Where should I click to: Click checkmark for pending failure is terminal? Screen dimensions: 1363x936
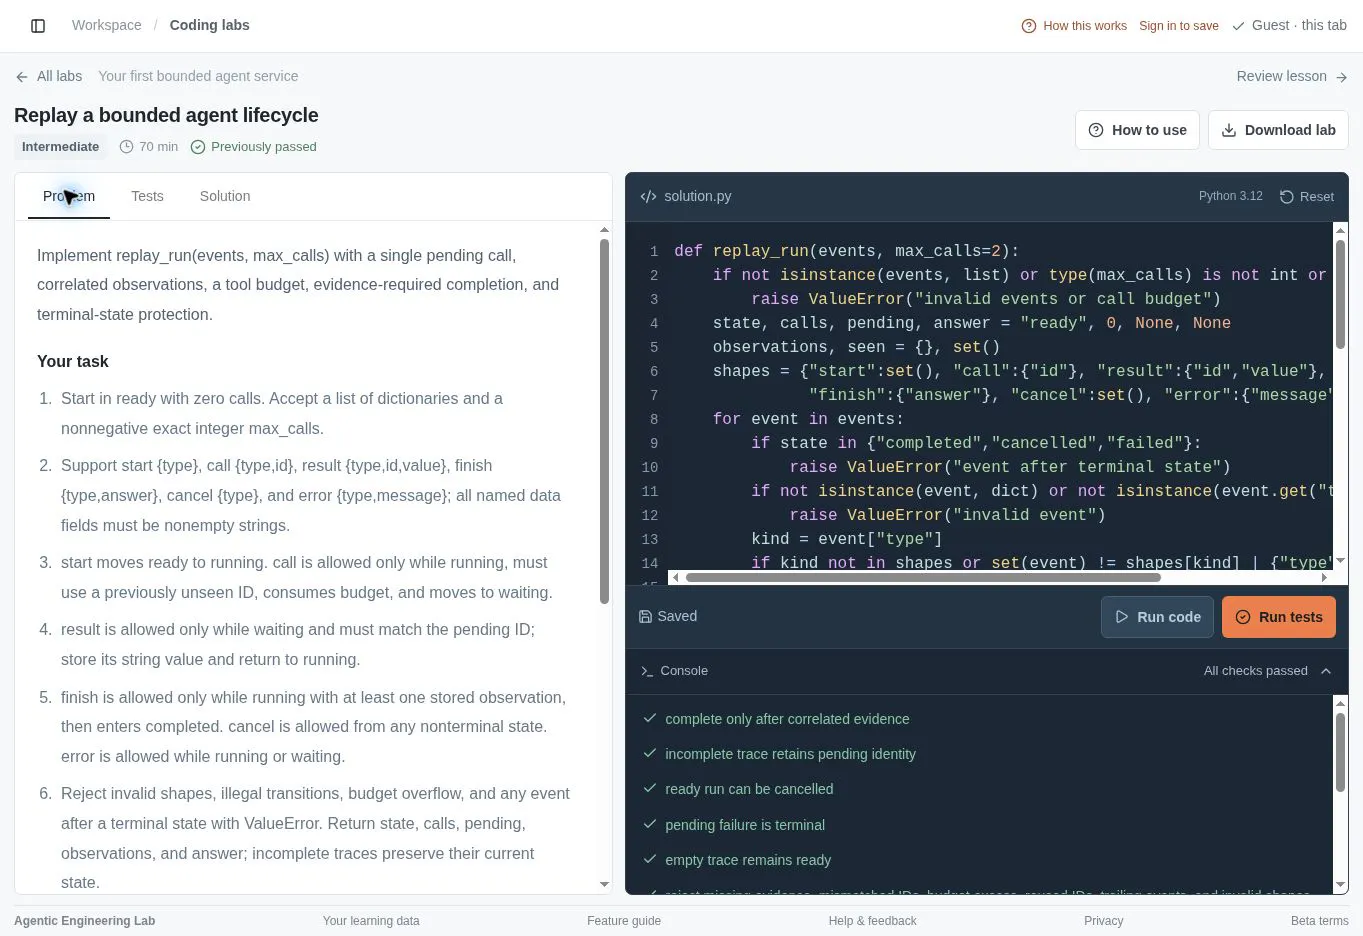tap(650, 824)
